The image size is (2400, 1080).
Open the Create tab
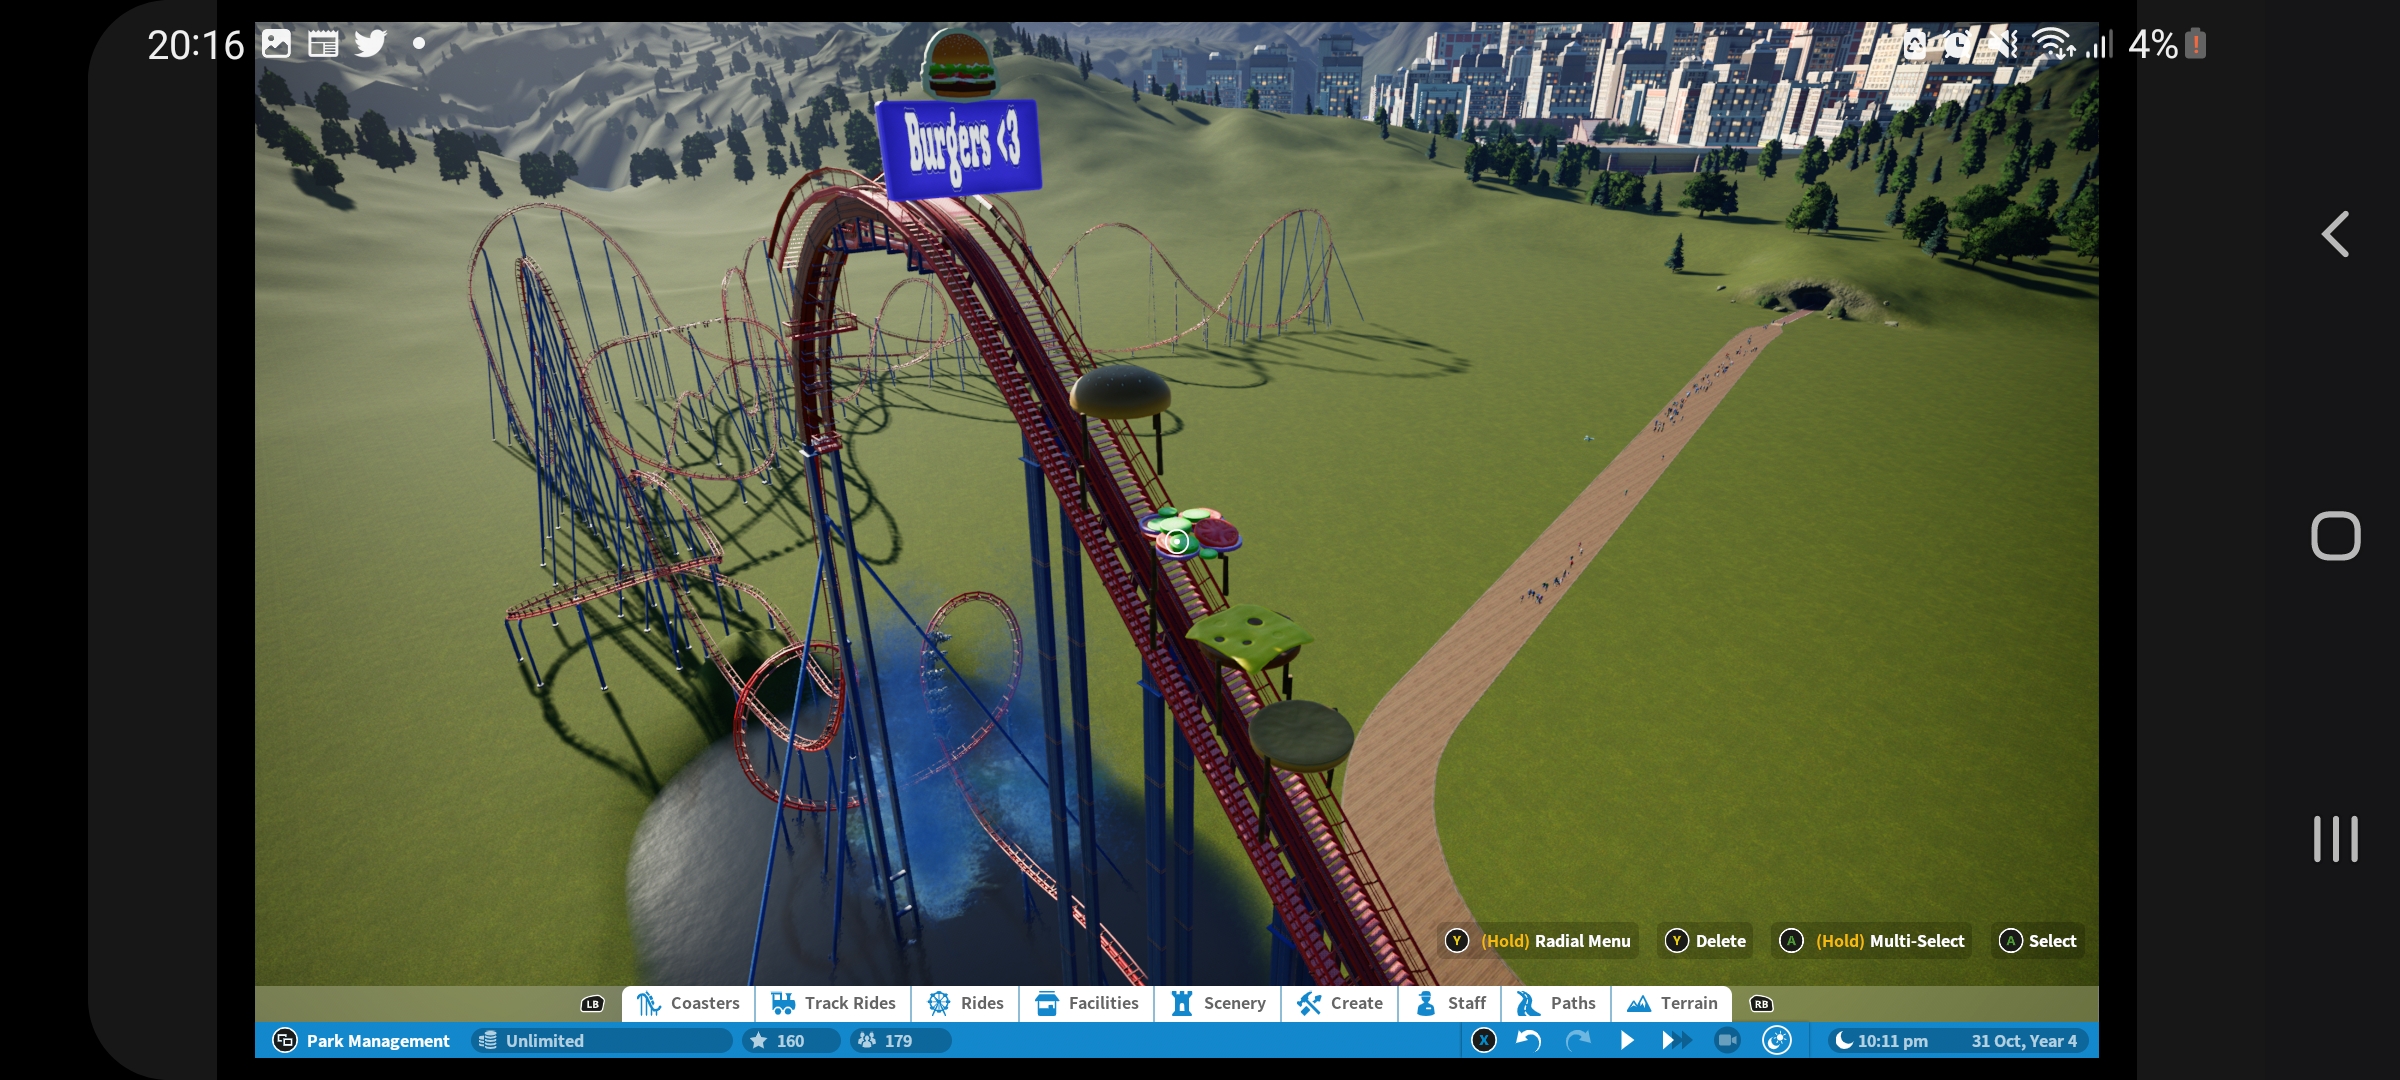tap(1340, 1003)
